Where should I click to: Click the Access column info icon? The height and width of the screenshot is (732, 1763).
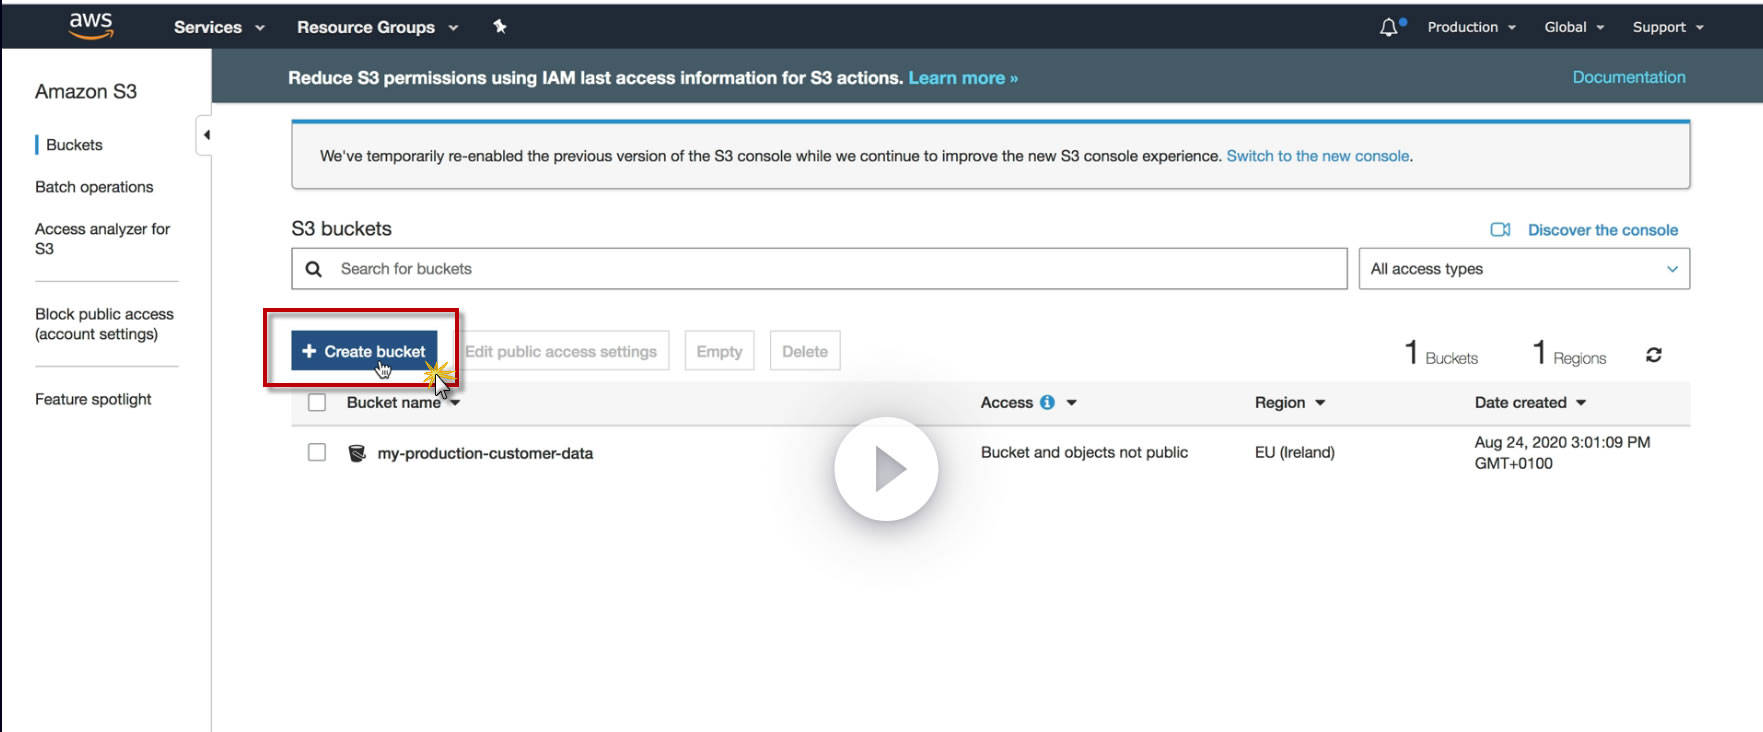click(x=1047, y=402)
